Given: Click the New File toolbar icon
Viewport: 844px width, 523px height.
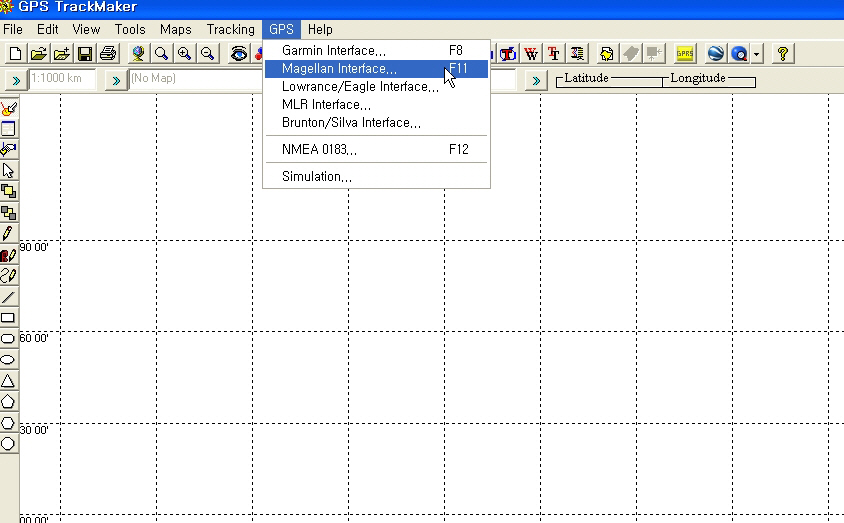Looking at the screenshot, I should click(16, 54).
